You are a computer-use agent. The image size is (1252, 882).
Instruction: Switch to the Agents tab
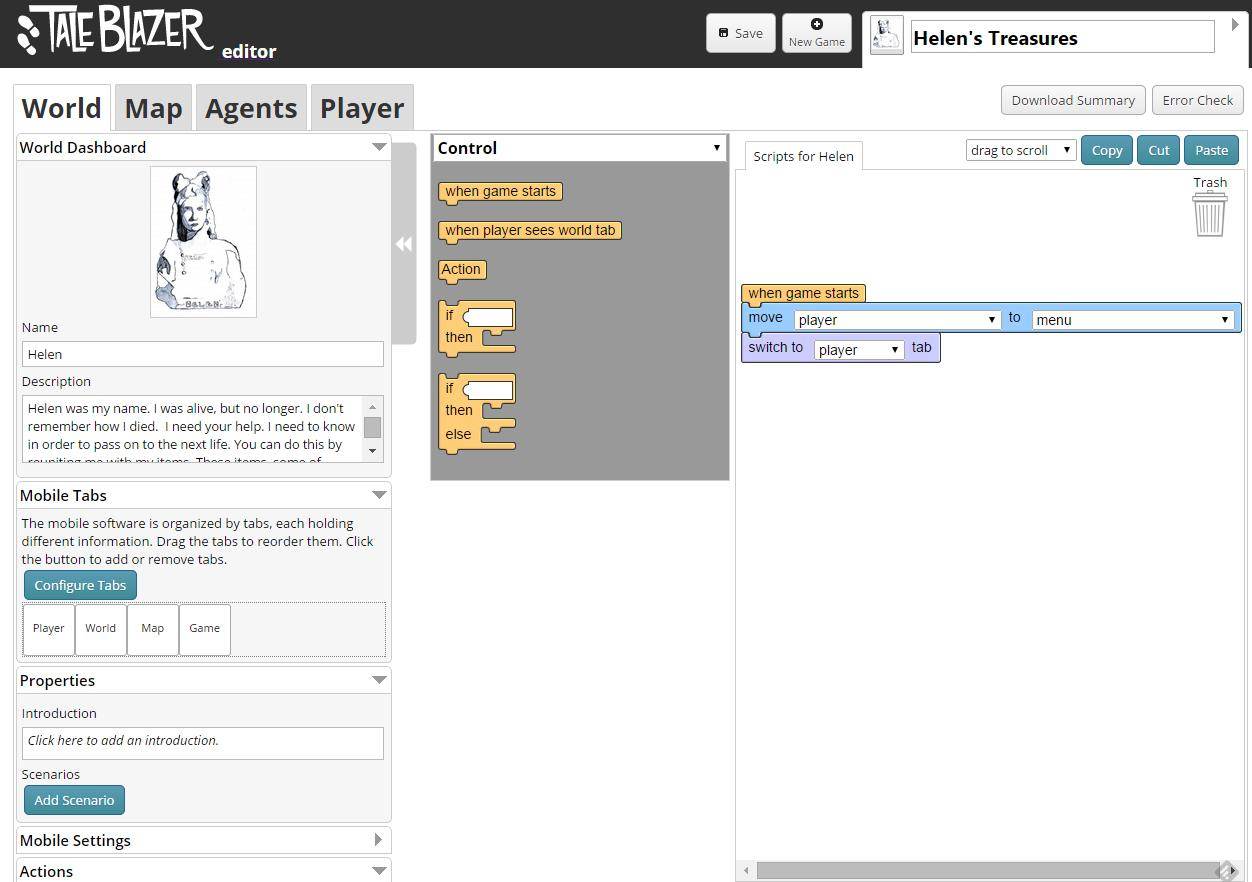point(251,108)
